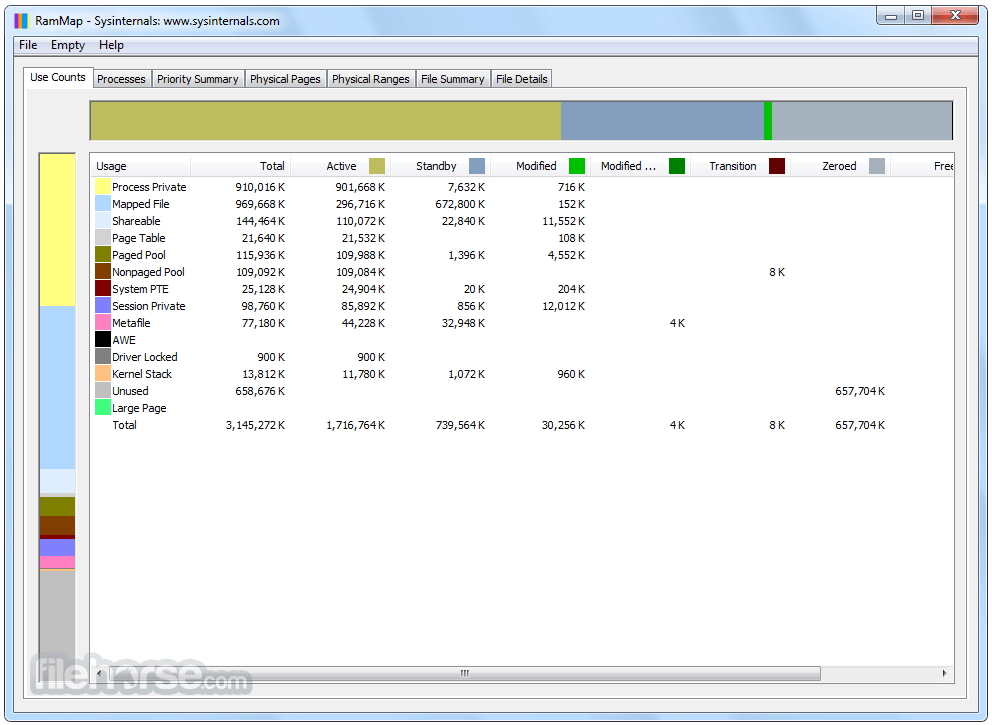
Task: Click the brown Nonpaged Pool row swatch
Action: pos(102,271)
